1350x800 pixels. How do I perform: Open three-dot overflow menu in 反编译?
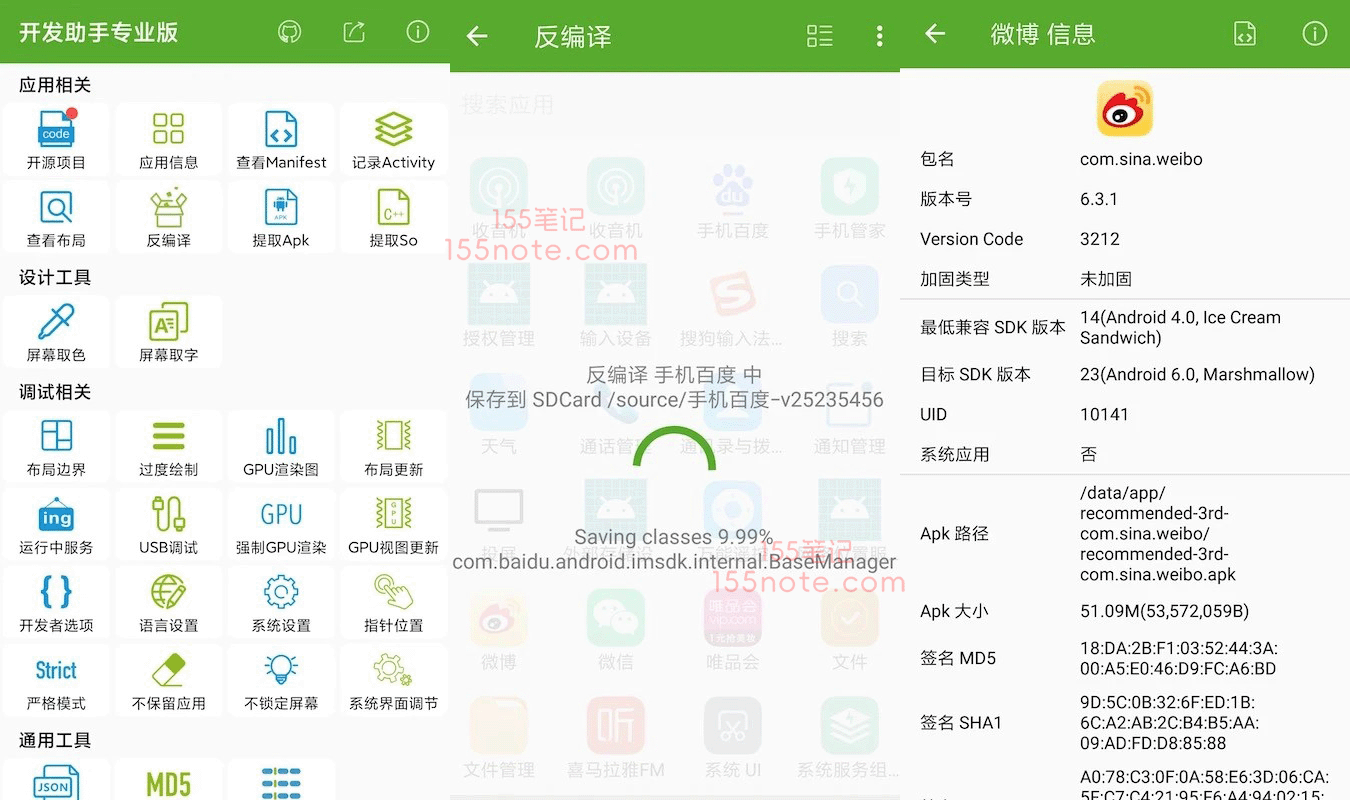[x=879, y=37]
